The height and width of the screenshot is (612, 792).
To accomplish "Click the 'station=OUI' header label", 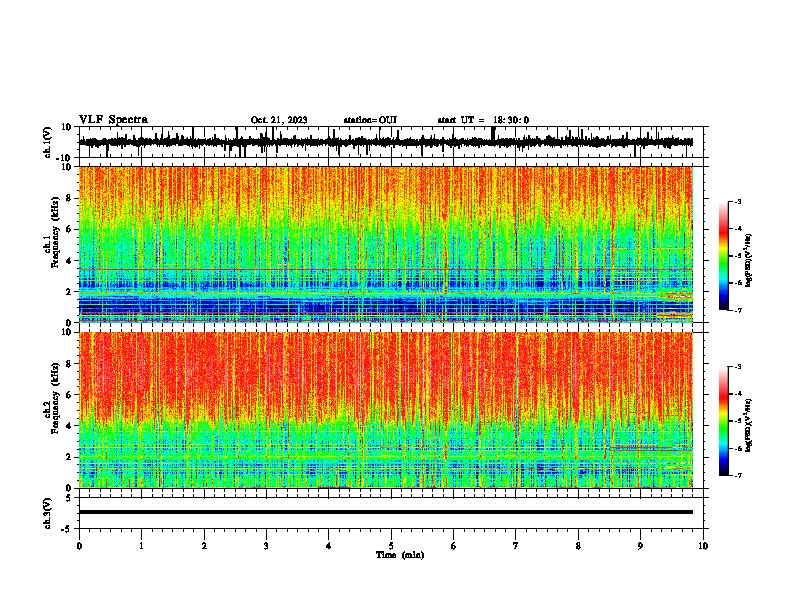I will point(370,120).
